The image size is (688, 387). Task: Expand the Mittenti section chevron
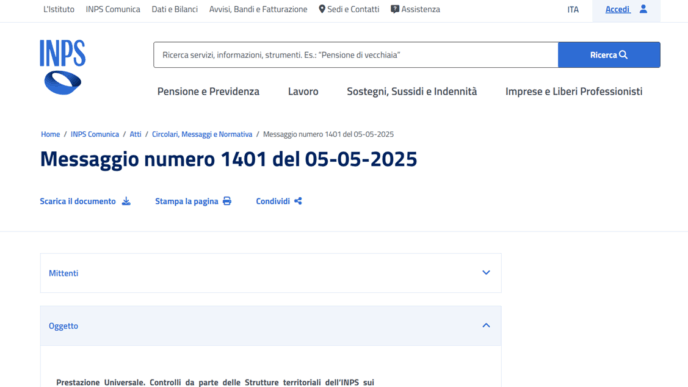click(486, 272)
